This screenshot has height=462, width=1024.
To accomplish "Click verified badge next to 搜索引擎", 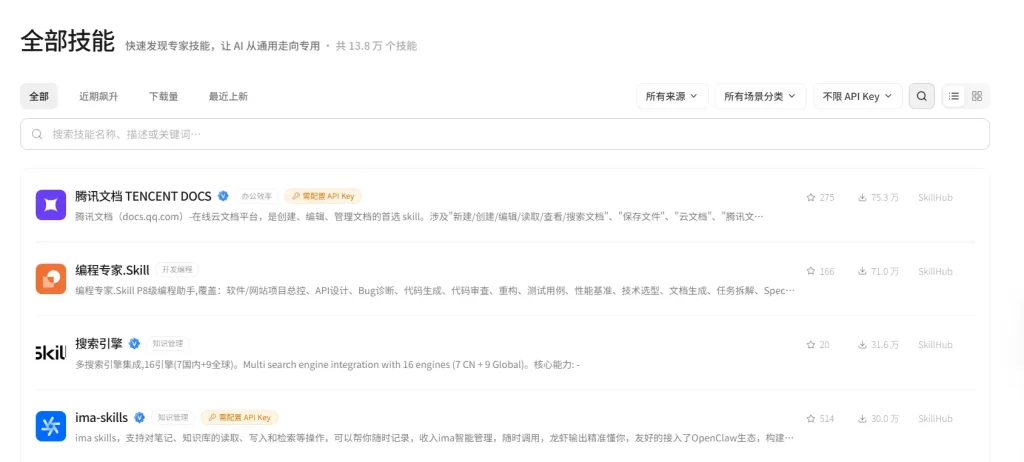I will 135,344.
